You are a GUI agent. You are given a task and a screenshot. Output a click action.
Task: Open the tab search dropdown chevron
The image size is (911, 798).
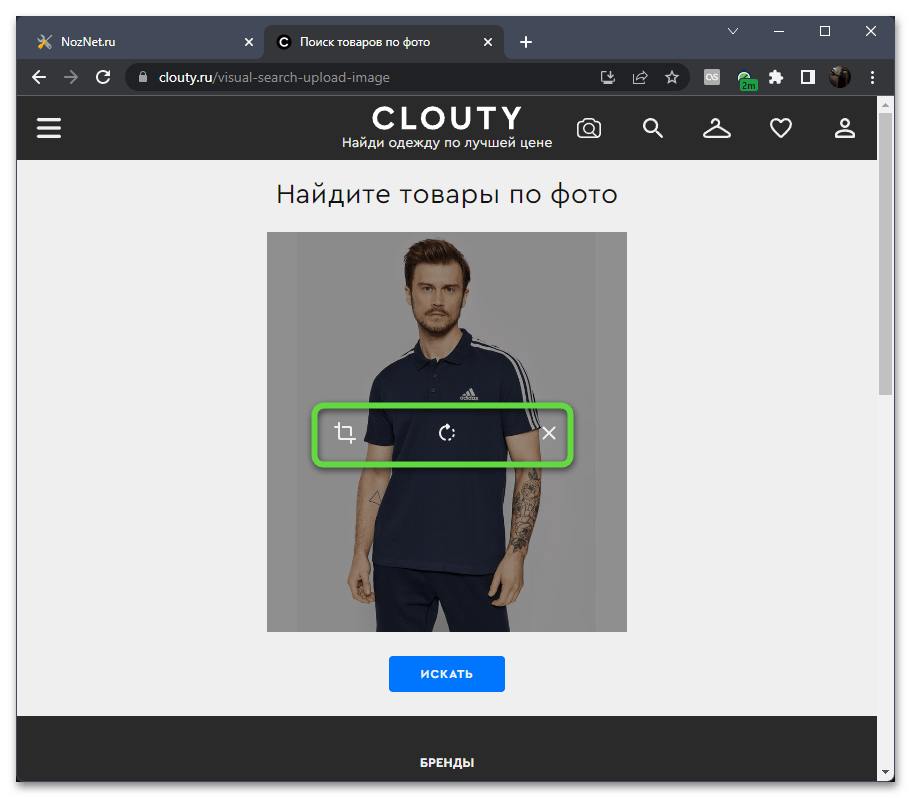coord(733,31)
